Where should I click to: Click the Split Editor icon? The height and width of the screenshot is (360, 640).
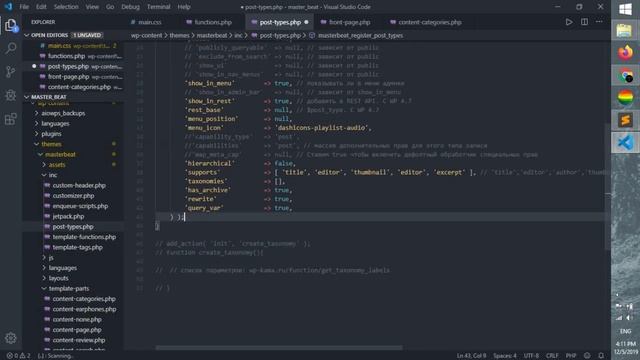click(x=584, y=22)
